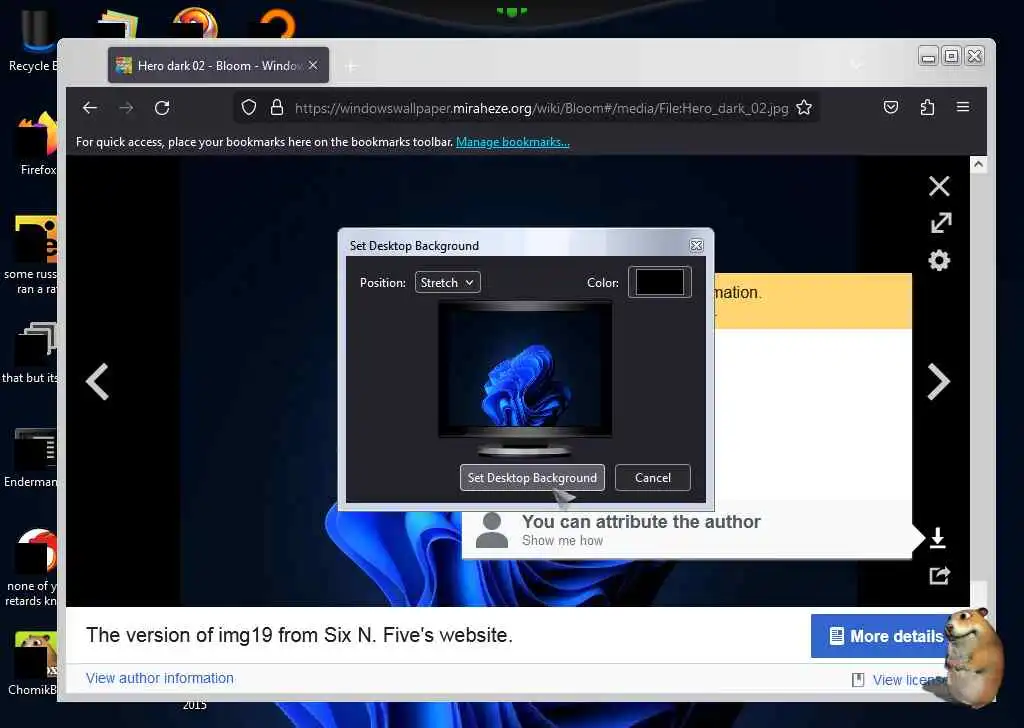Image resolution: width=1024 pixels, height=728 pixels.
Task: Reload the page with refresh icon
Action: pos(162,108)
